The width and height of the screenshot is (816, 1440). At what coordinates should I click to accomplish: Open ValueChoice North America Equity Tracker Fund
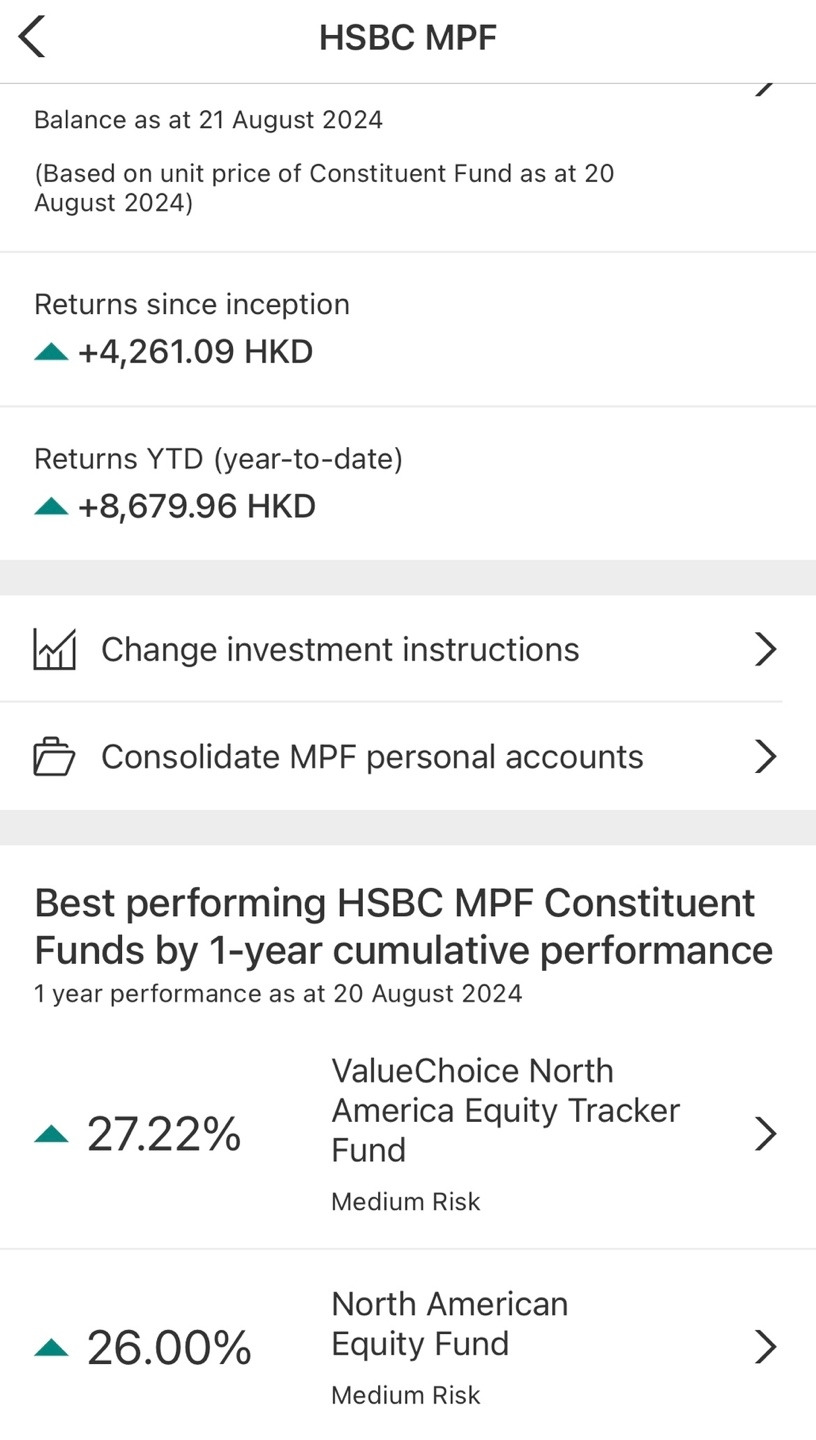(505, 1110)
